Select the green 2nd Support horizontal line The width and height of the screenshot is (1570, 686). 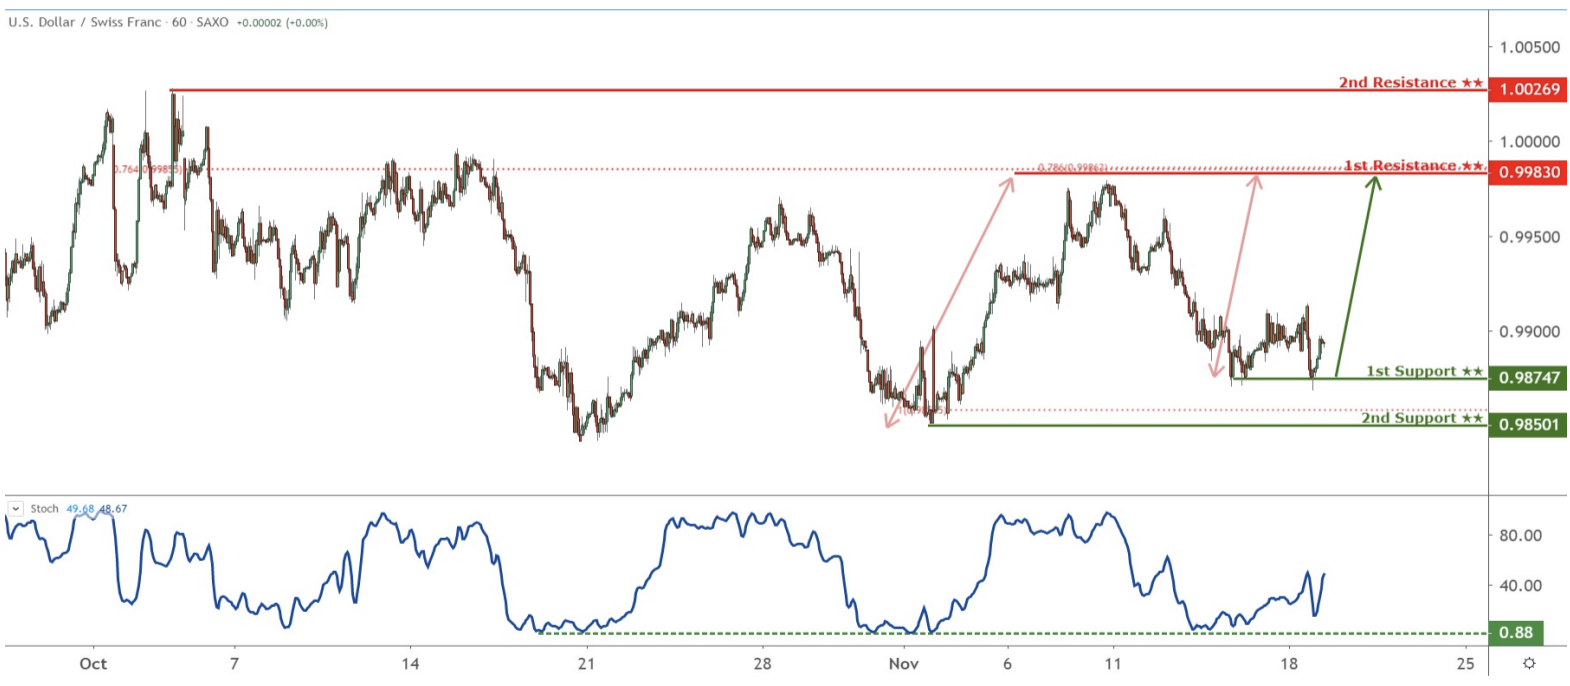(1208, 426)
